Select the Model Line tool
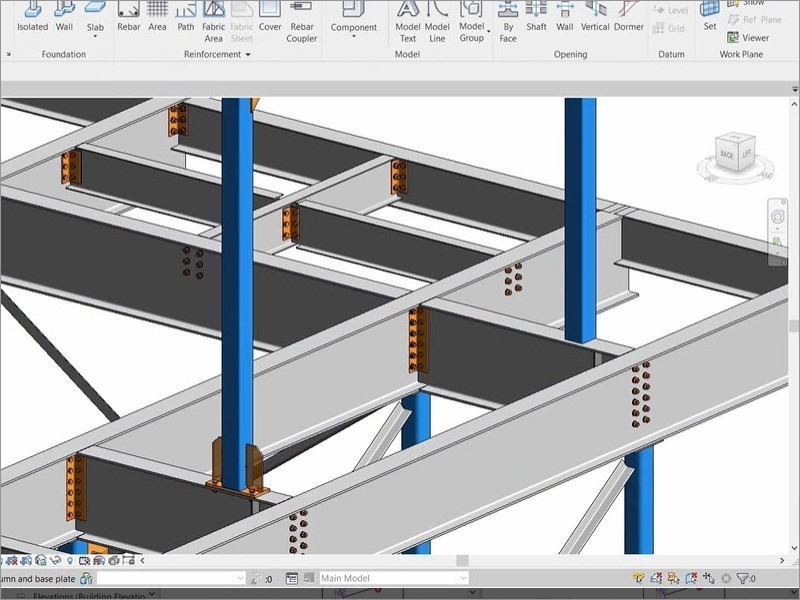 coord(437,22)
